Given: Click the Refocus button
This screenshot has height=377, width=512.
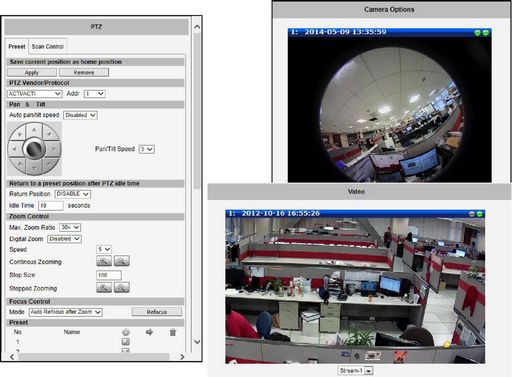Looking at the screenshot, I should click(x=157, y=312).
